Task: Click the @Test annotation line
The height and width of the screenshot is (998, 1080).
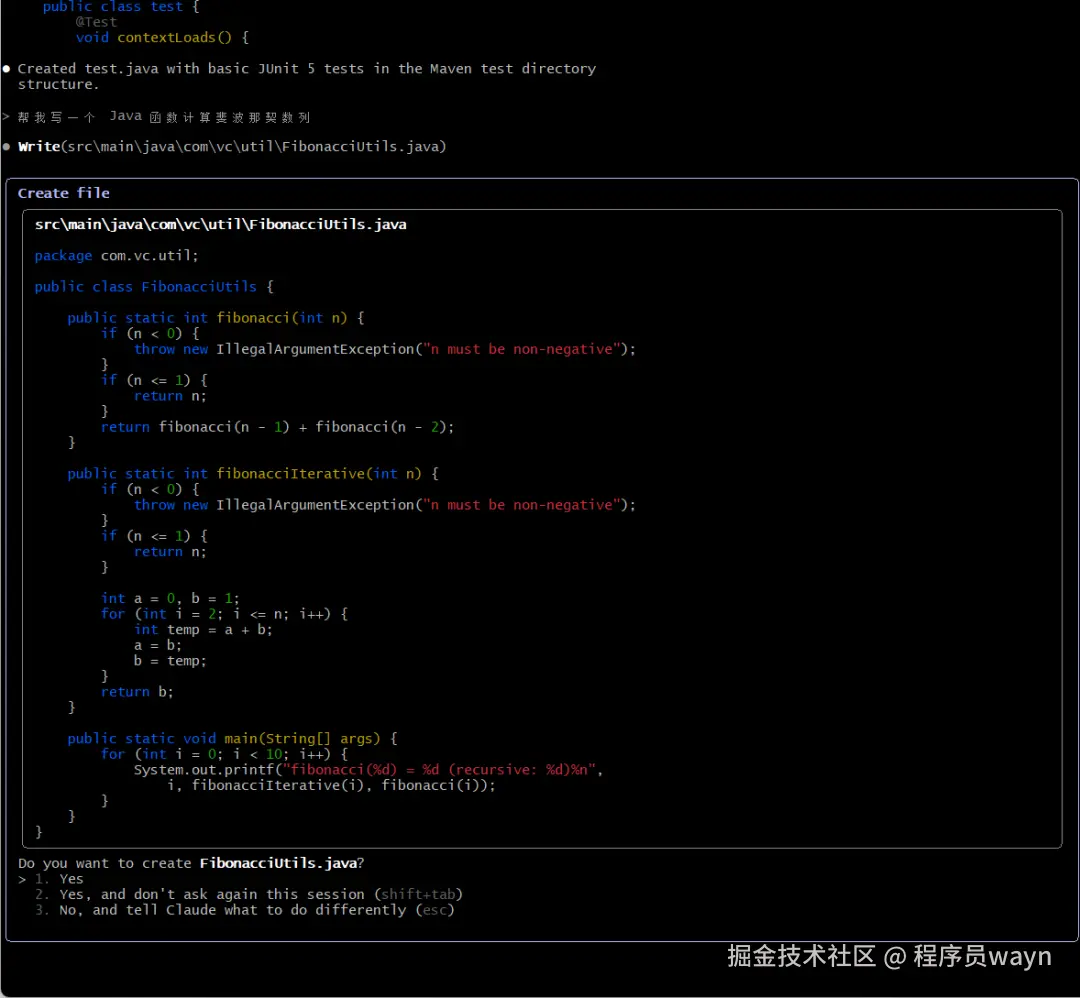Action: pos(96,22)
